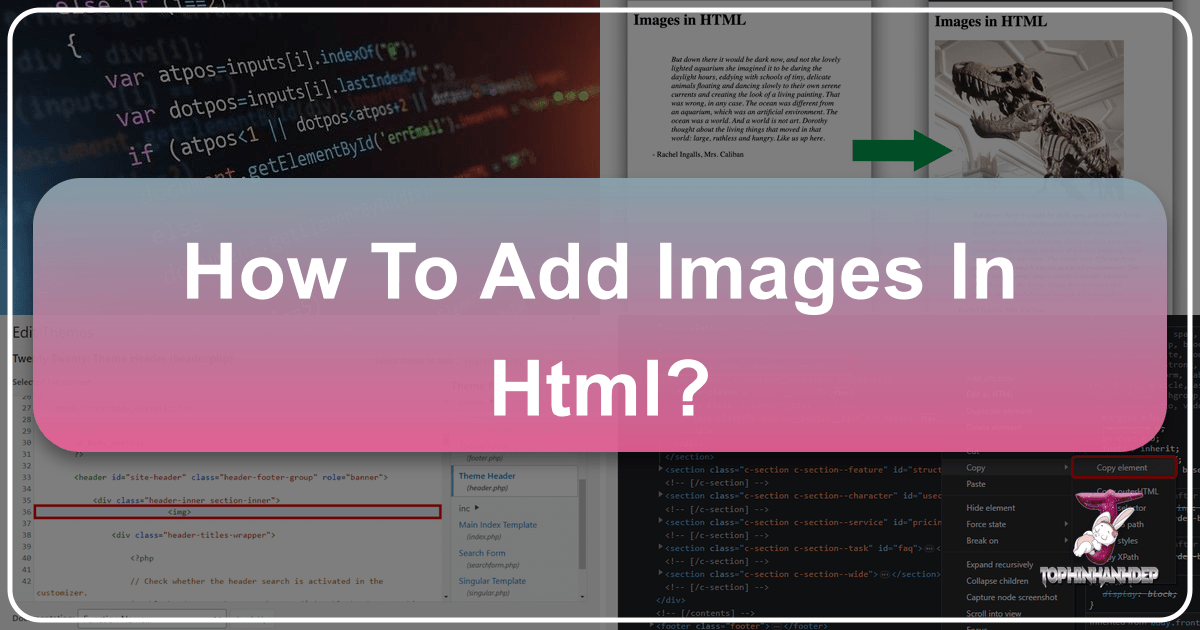Click the highlighted img tag line in the editor

pos(181,512)
